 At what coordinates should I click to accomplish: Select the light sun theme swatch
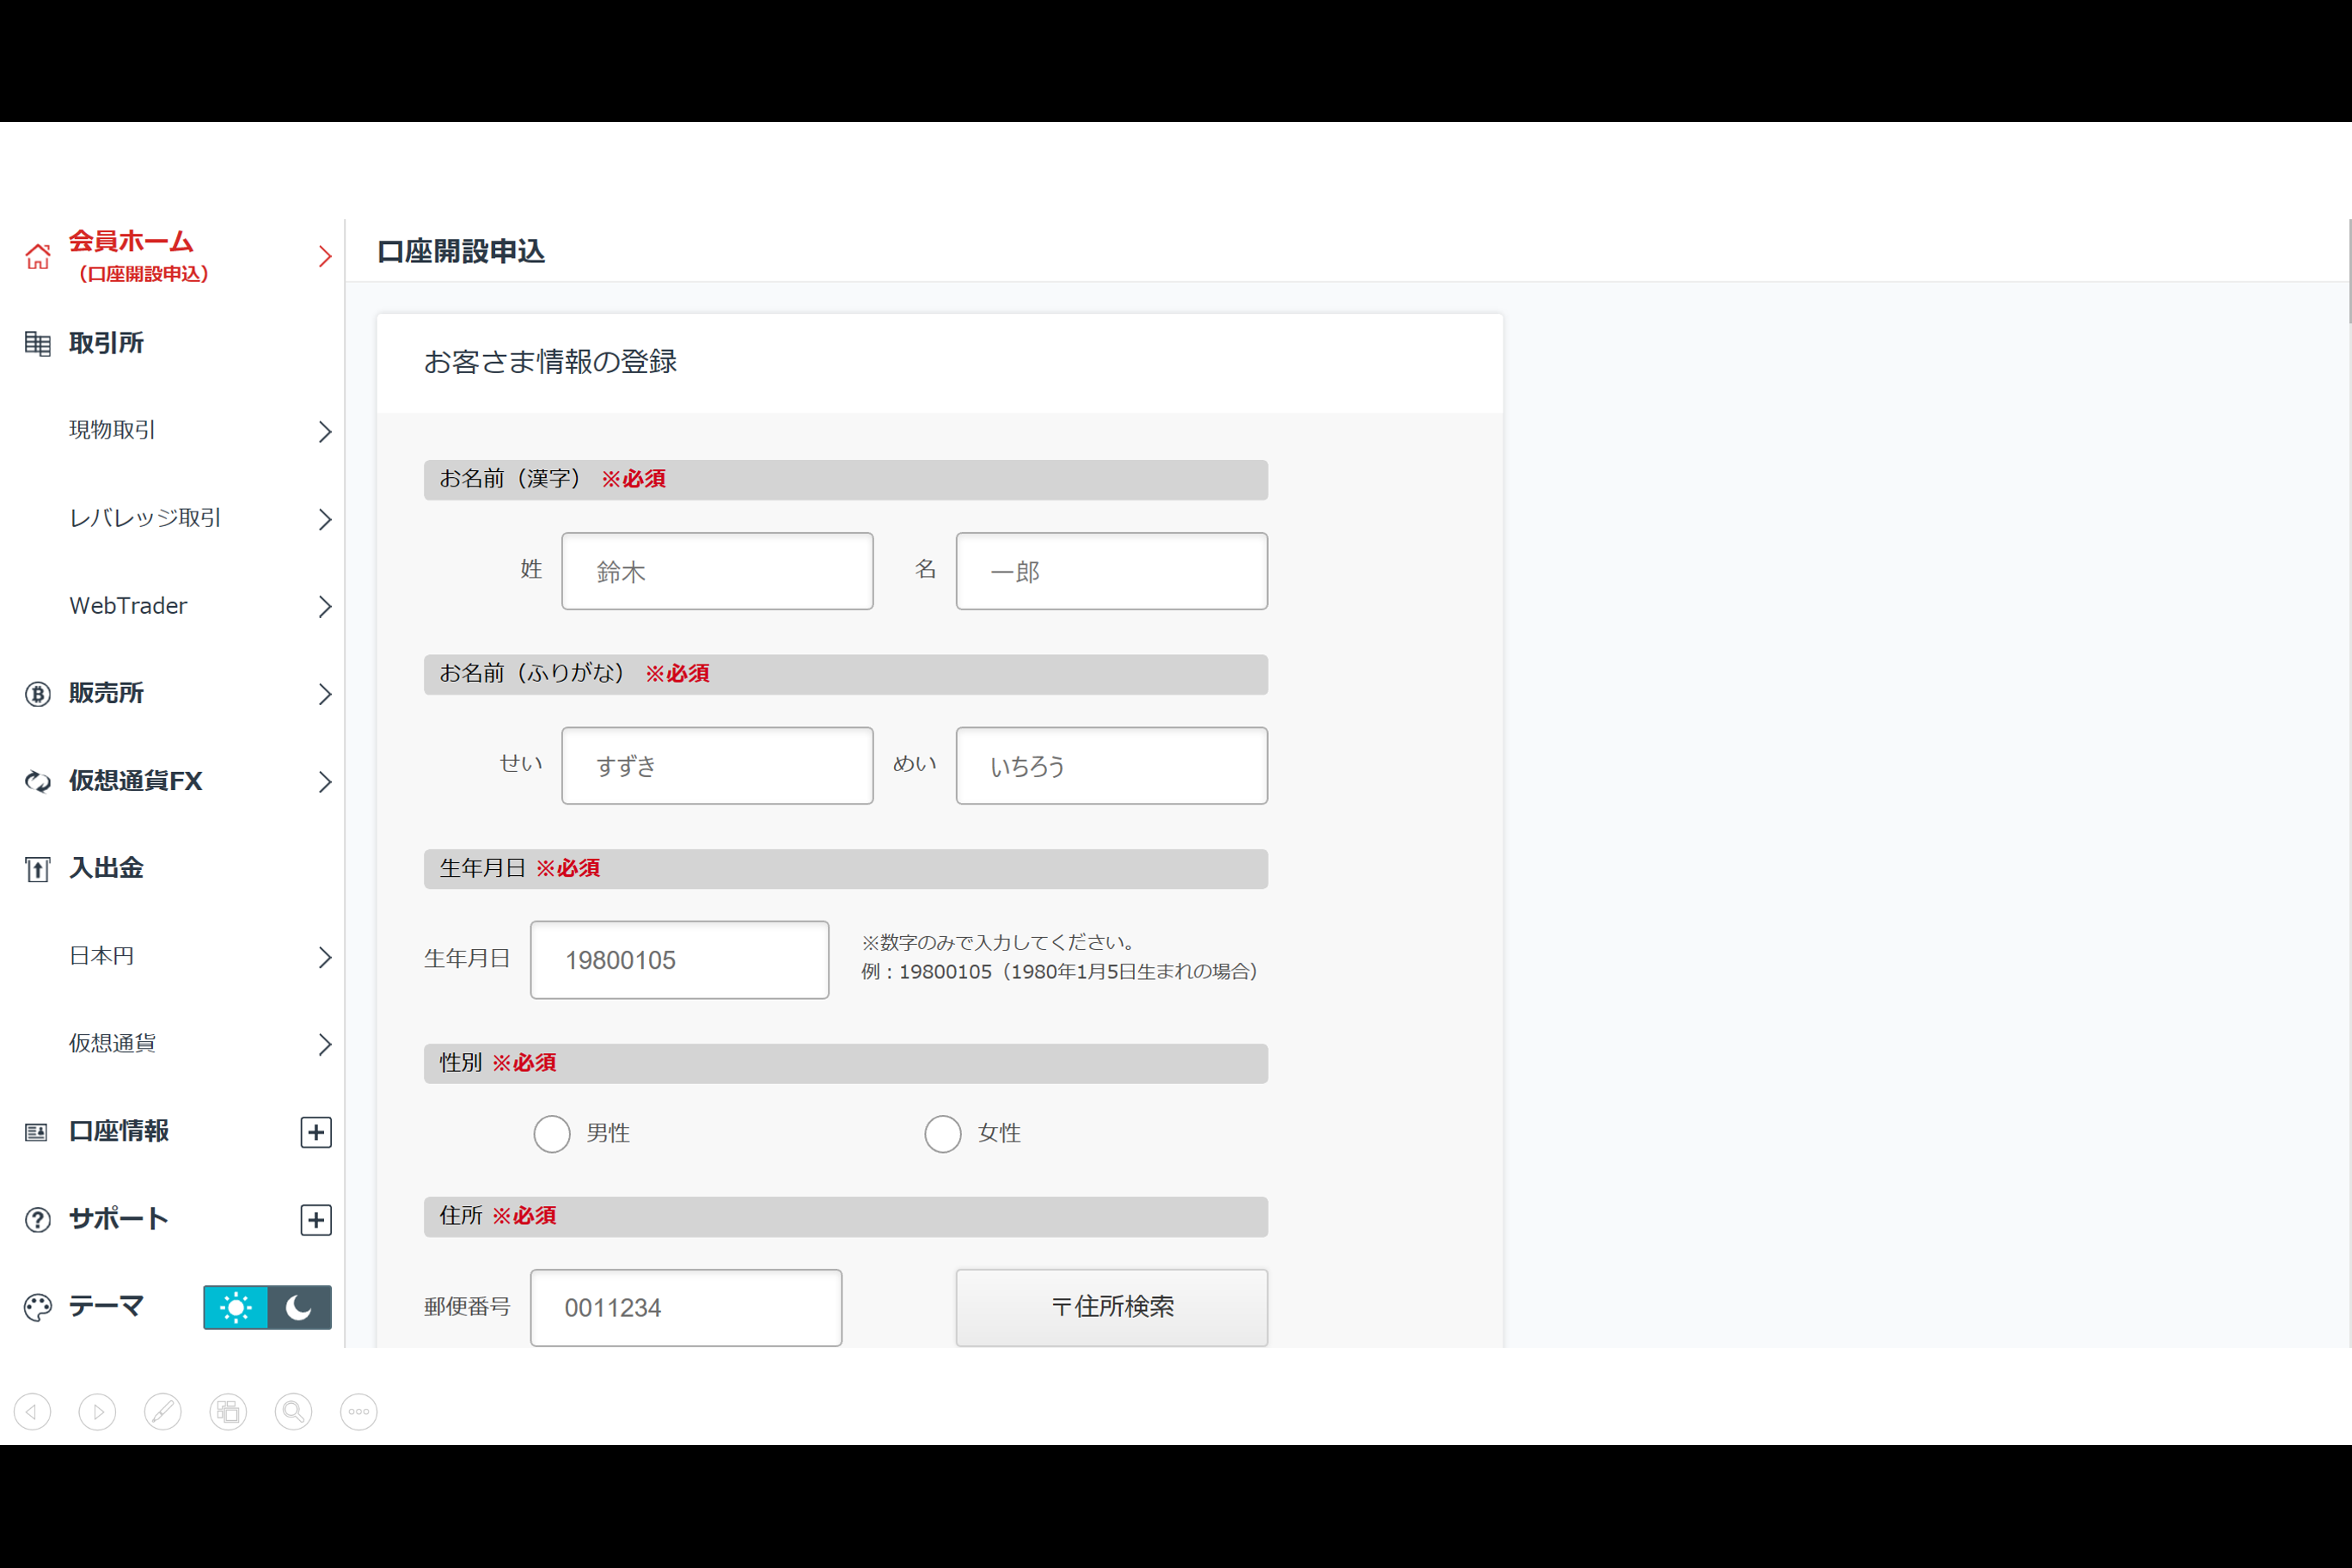coord(236,1307)
